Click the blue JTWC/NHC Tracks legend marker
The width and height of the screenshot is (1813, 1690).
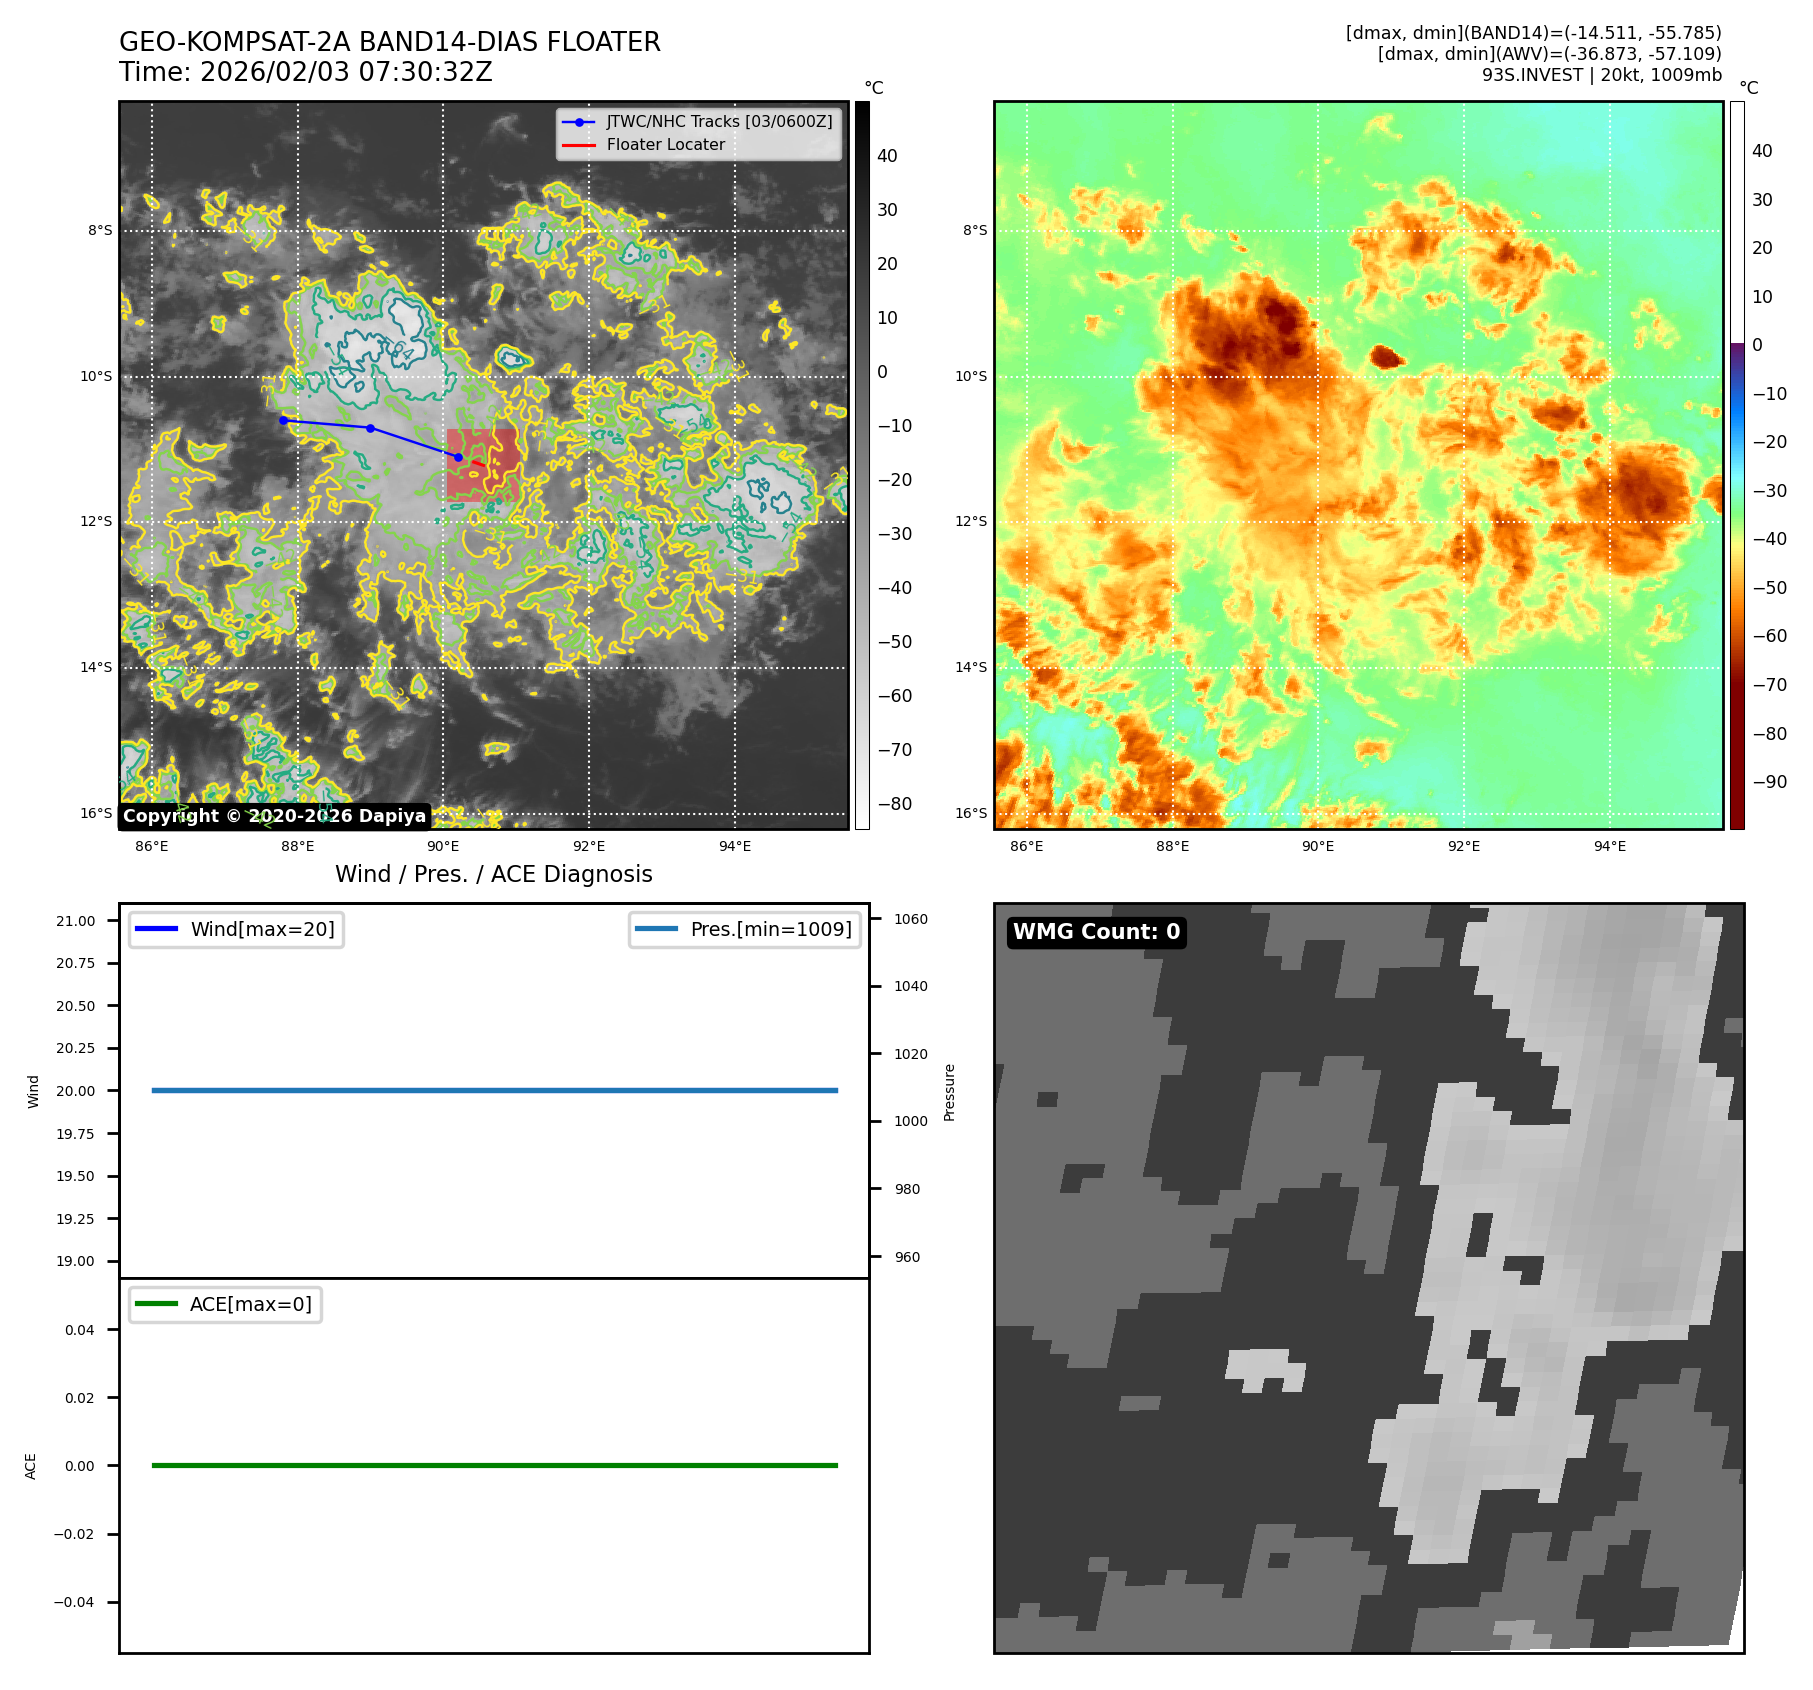[x=578, y=122]
